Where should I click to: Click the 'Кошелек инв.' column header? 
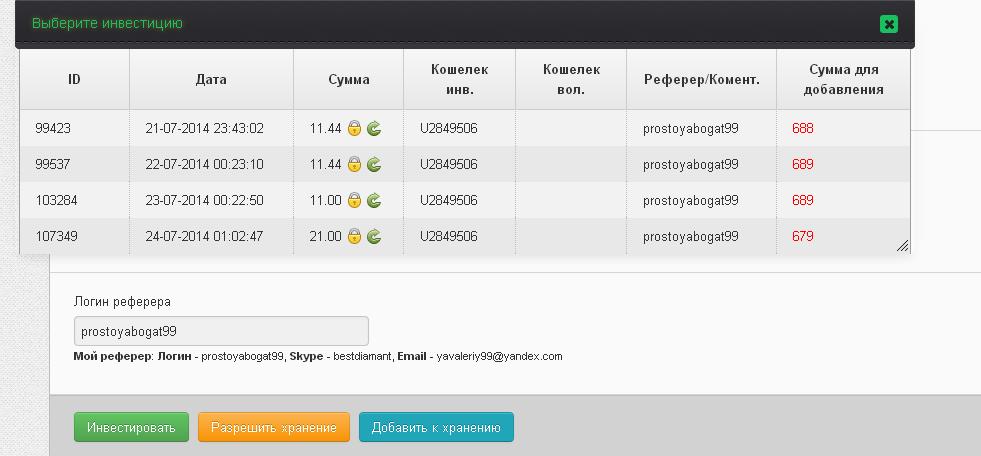(459, 79)
